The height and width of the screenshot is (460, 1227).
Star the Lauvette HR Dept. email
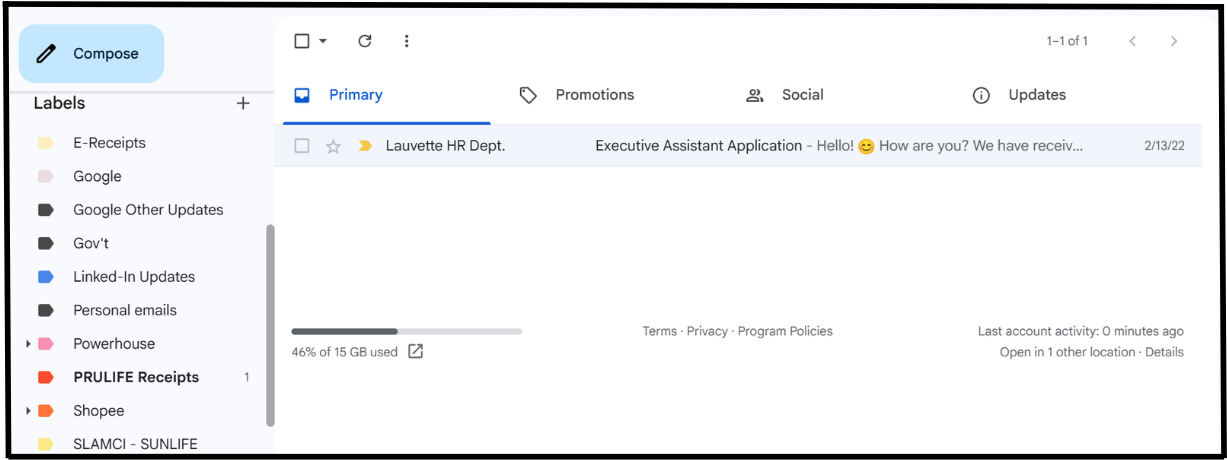pos(334,146)
